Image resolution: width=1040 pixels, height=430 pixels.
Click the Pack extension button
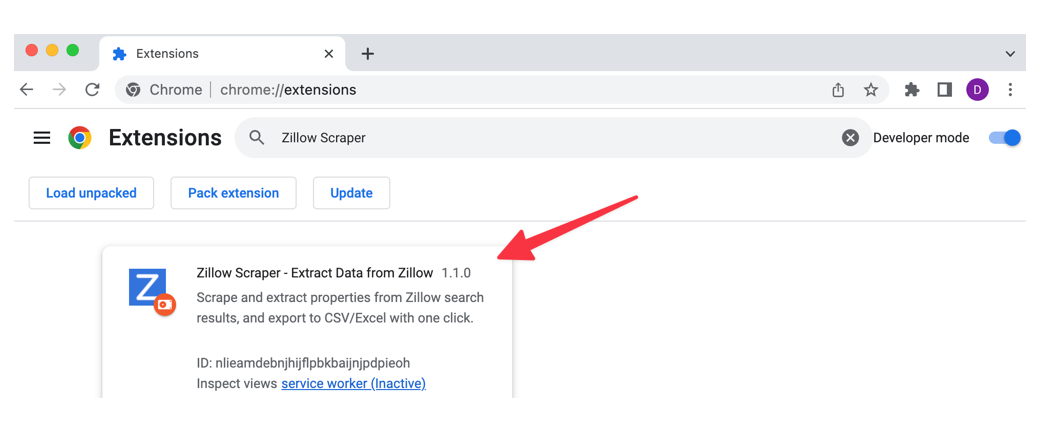pyautogui.click(x=233, y=193)
